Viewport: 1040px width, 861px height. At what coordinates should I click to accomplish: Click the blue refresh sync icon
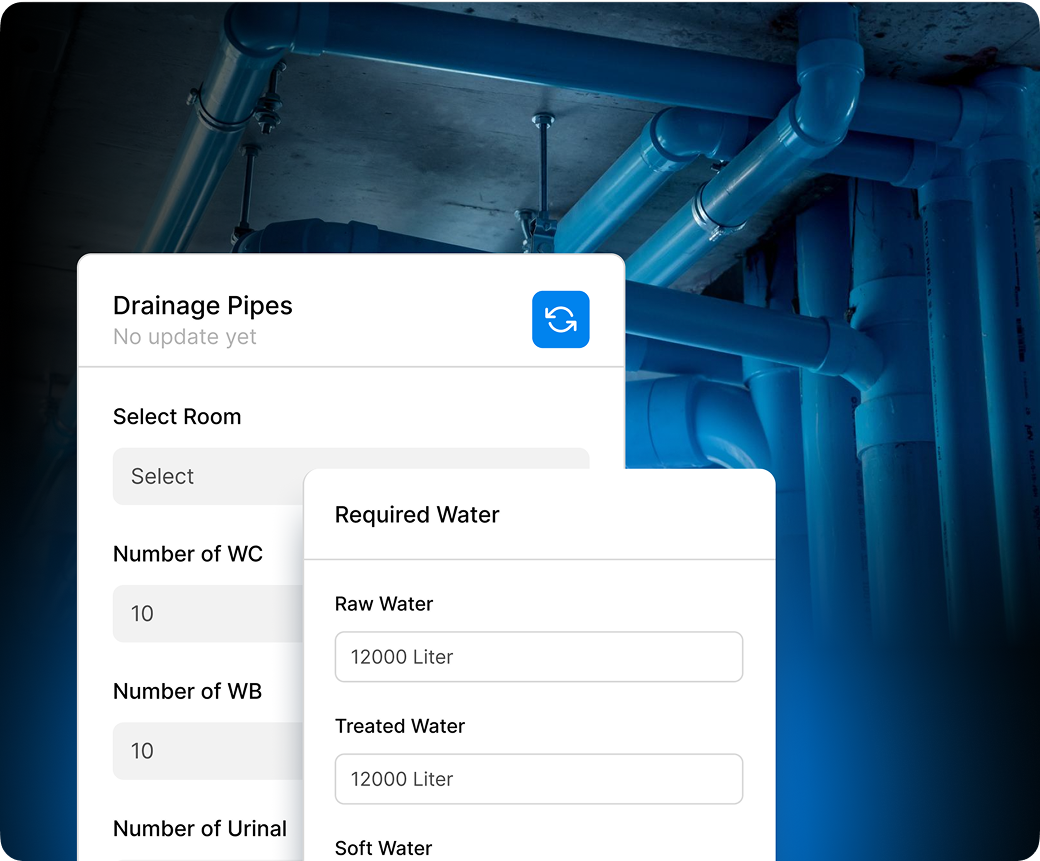[x=560, y=320]
